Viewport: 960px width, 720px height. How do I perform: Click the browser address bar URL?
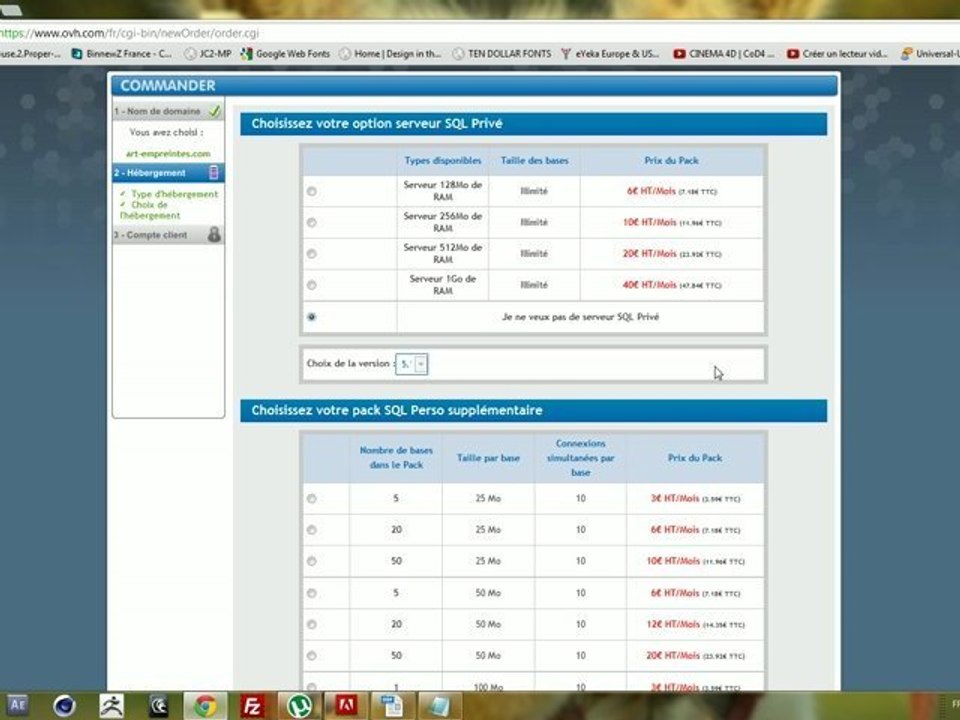pyautogui.click(x=130, y=33)
